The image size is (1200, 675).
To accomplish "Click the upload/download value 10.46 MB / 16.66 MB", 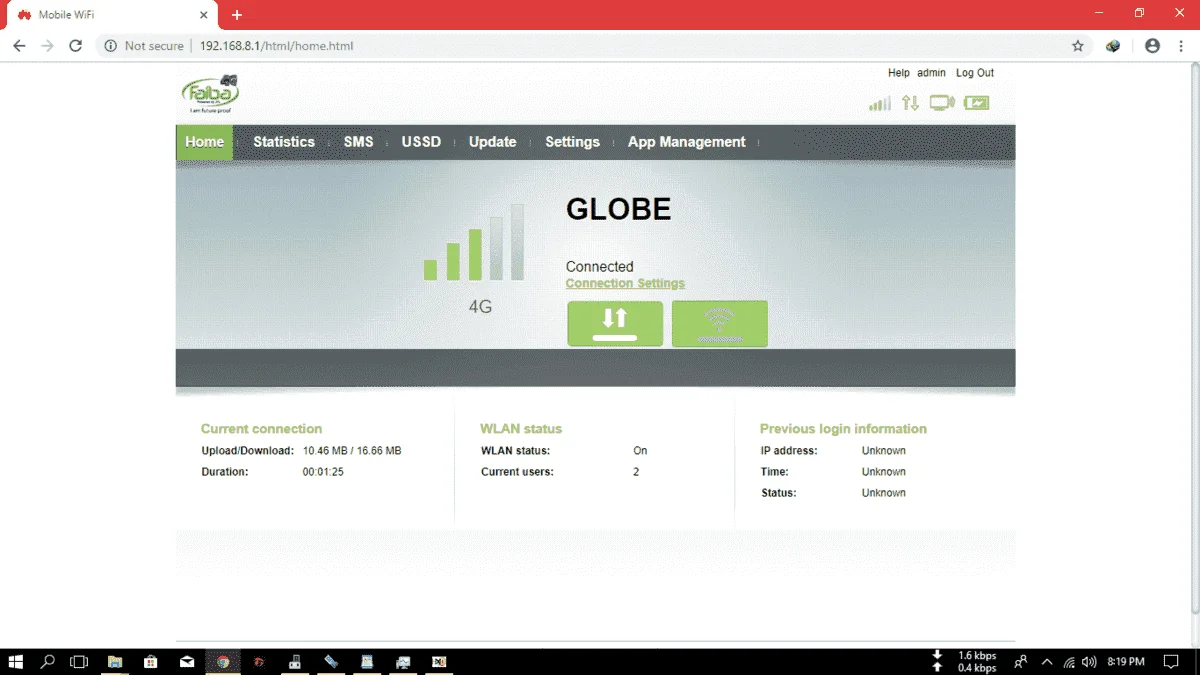I will click(352, 451).
